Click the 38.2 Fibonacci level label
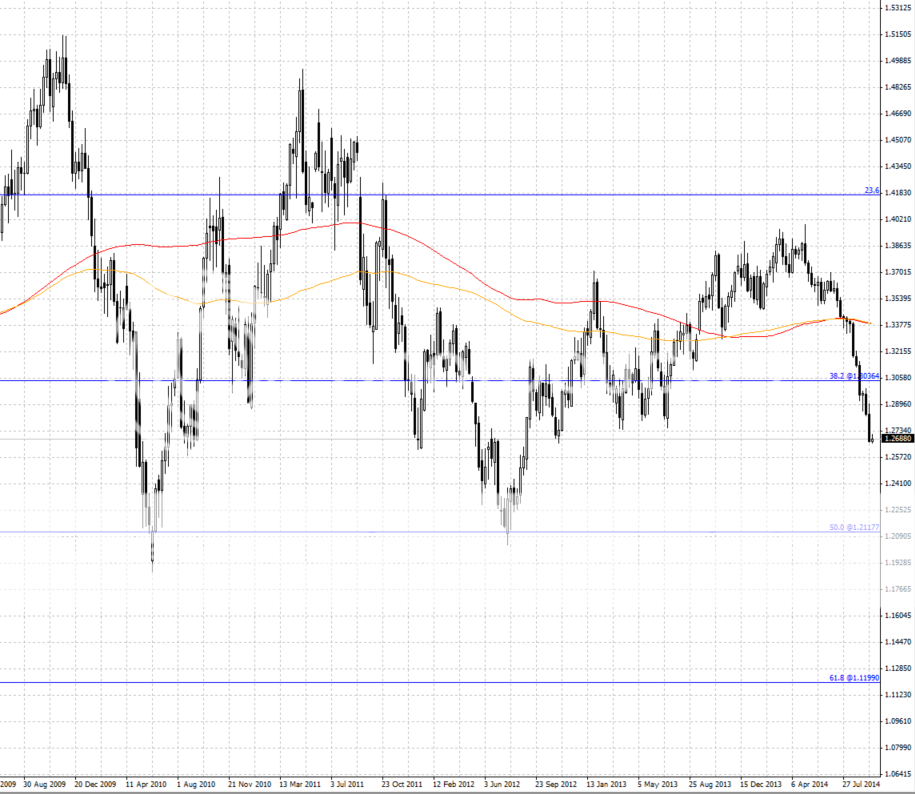 854,376
